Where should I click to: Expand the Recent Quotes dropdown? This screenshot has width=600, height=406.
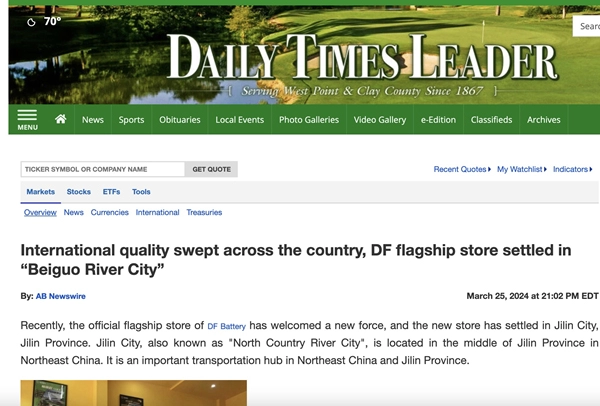click(x=462, y=170)
